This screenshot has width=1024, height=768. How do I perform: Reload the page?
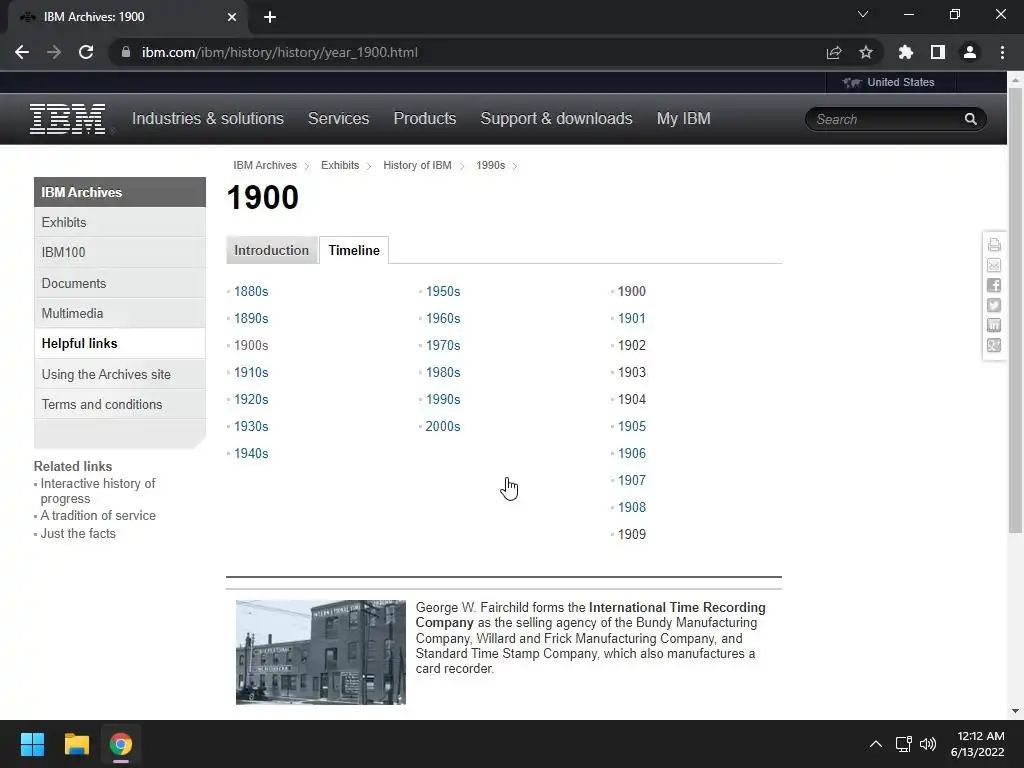pos(86,52)
